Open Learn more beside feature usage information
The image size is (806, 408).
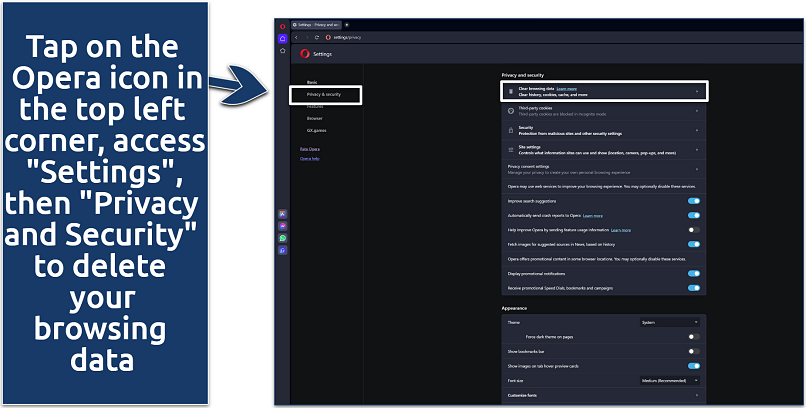(621, 230)
